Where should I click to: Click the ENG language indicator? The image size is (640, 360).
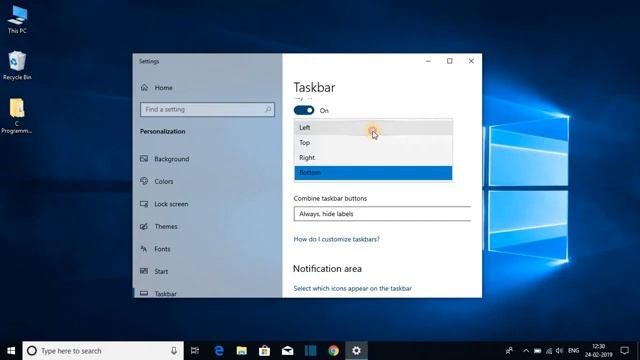tap(573, 351)
